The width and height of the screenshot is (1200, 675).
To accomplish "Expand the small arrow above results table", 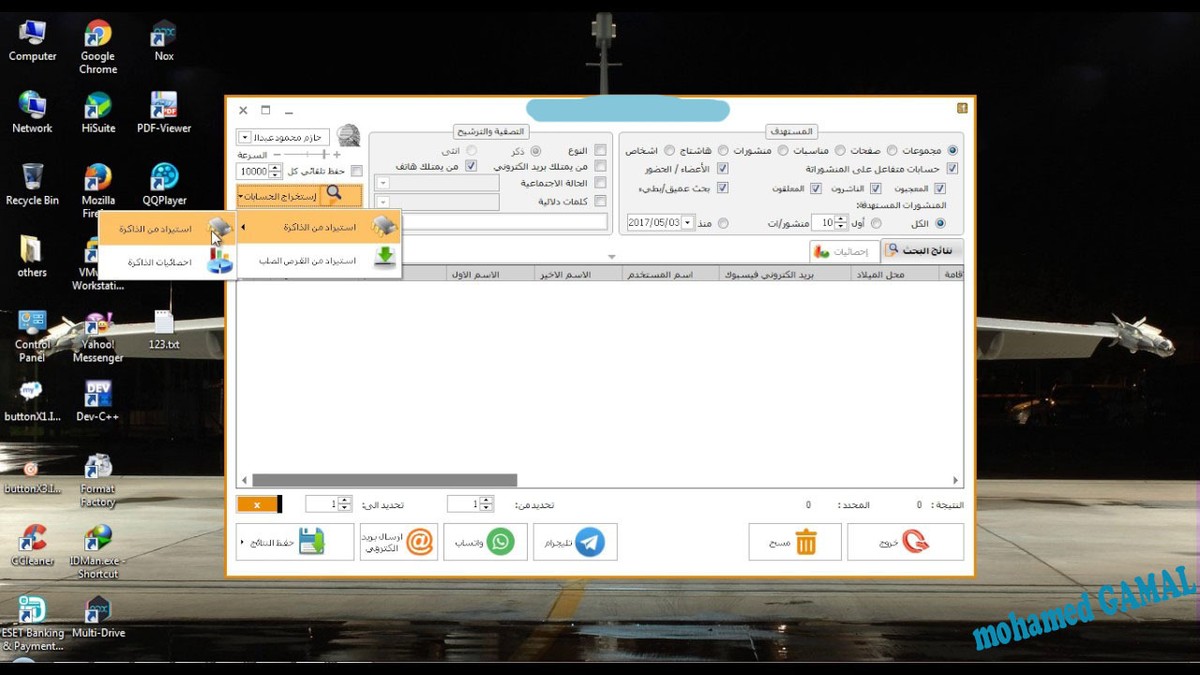I will coord(612,257).
